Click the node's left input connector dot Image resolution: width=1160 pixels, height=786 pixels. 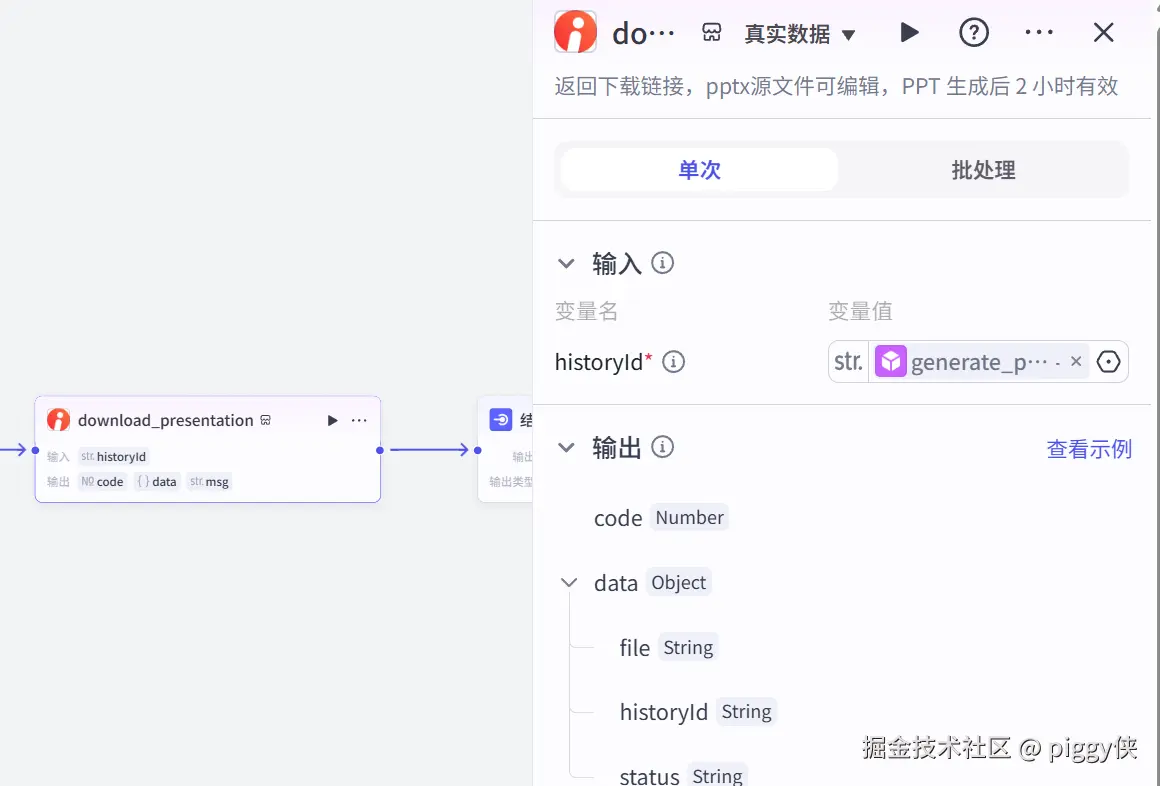click(x=36, y=450)
